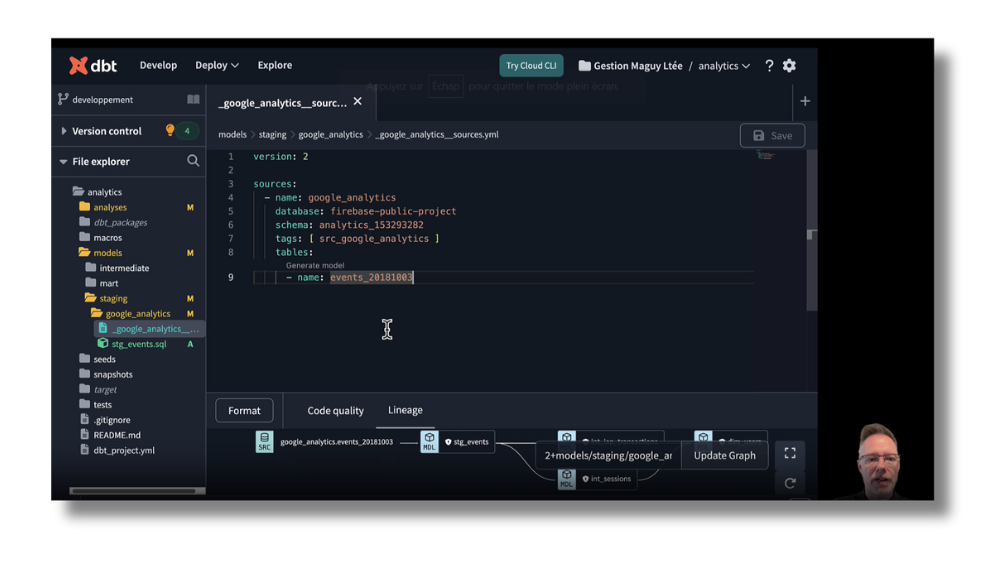Select the google_analytics.events_20181003 lineage node
The image size is (1000, 563).
(x=337, y=442)
